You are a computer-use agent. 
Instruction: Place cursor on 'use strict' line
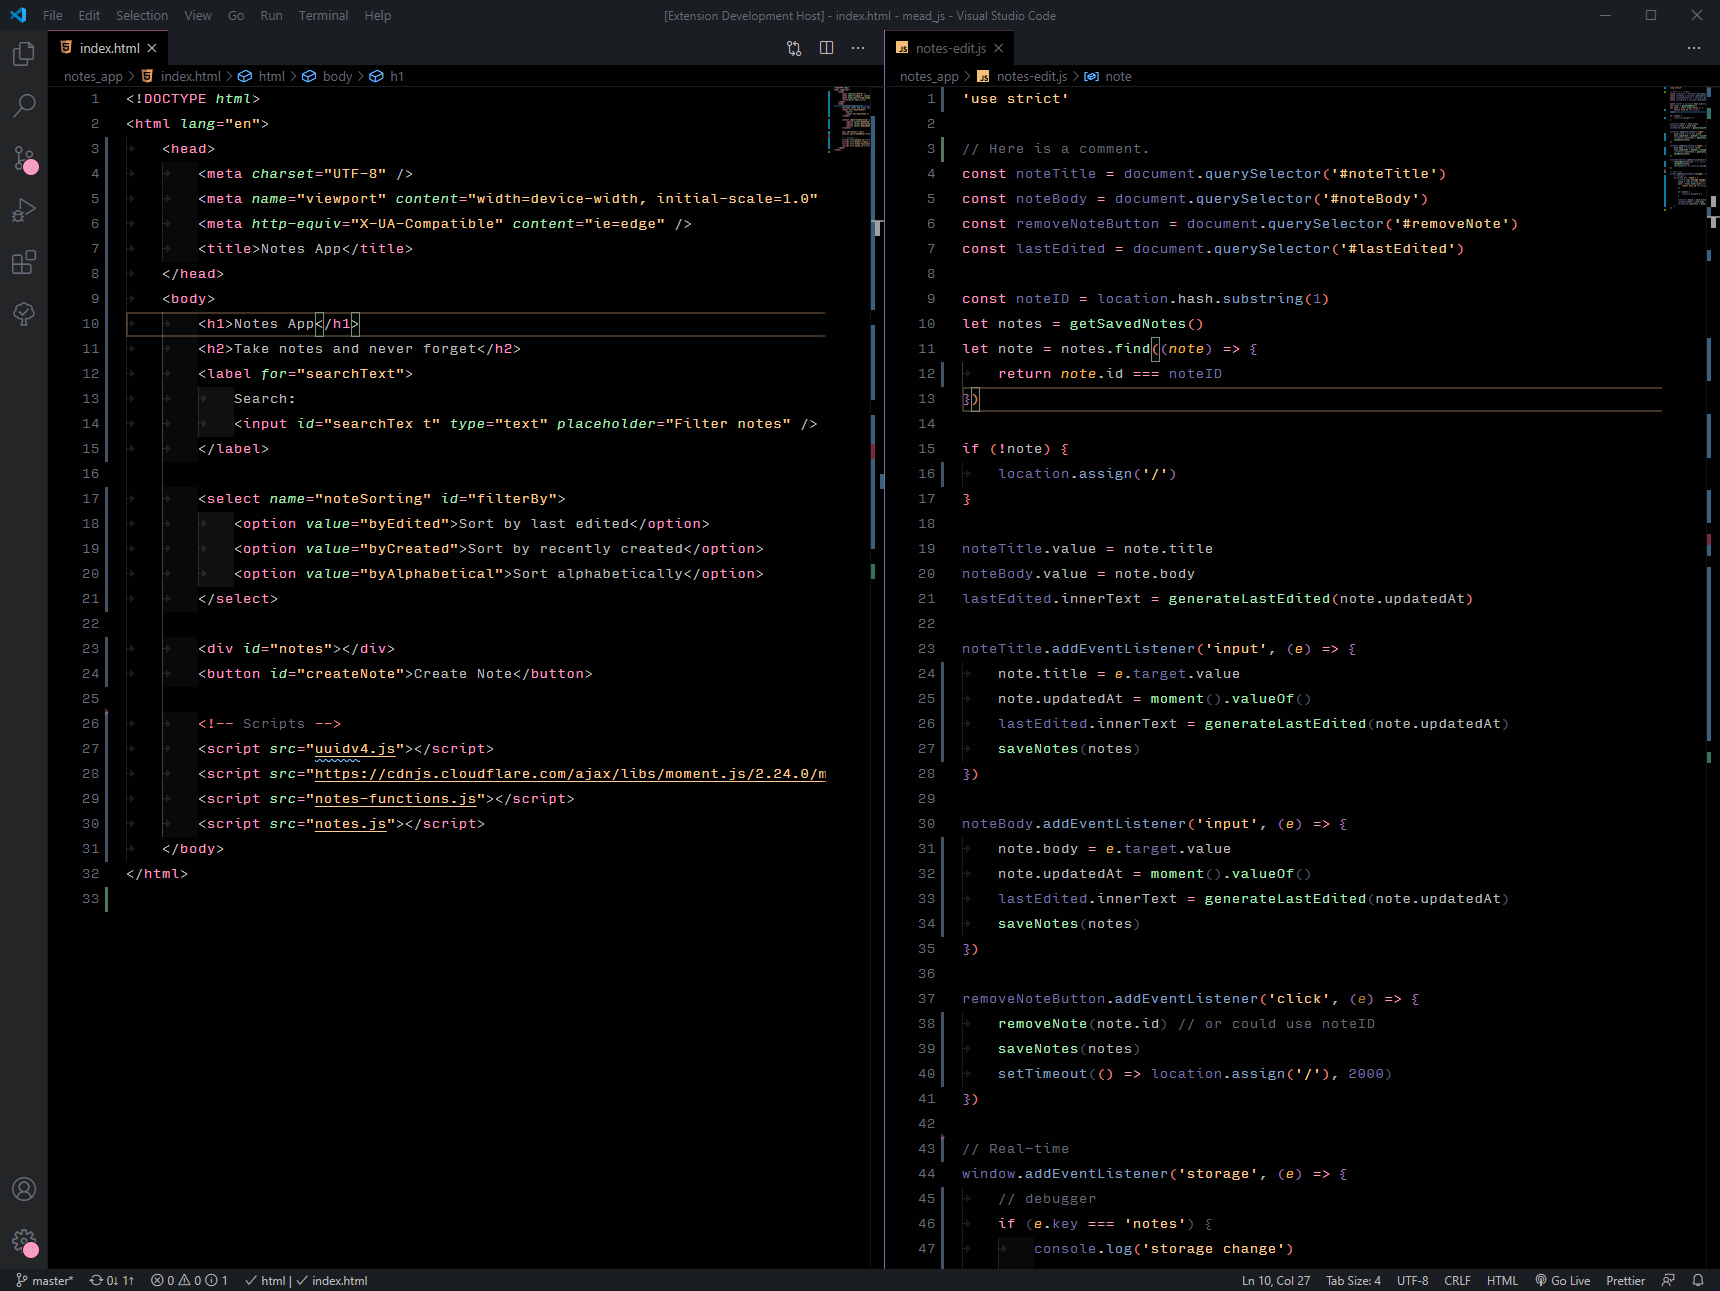[1015, 99]
